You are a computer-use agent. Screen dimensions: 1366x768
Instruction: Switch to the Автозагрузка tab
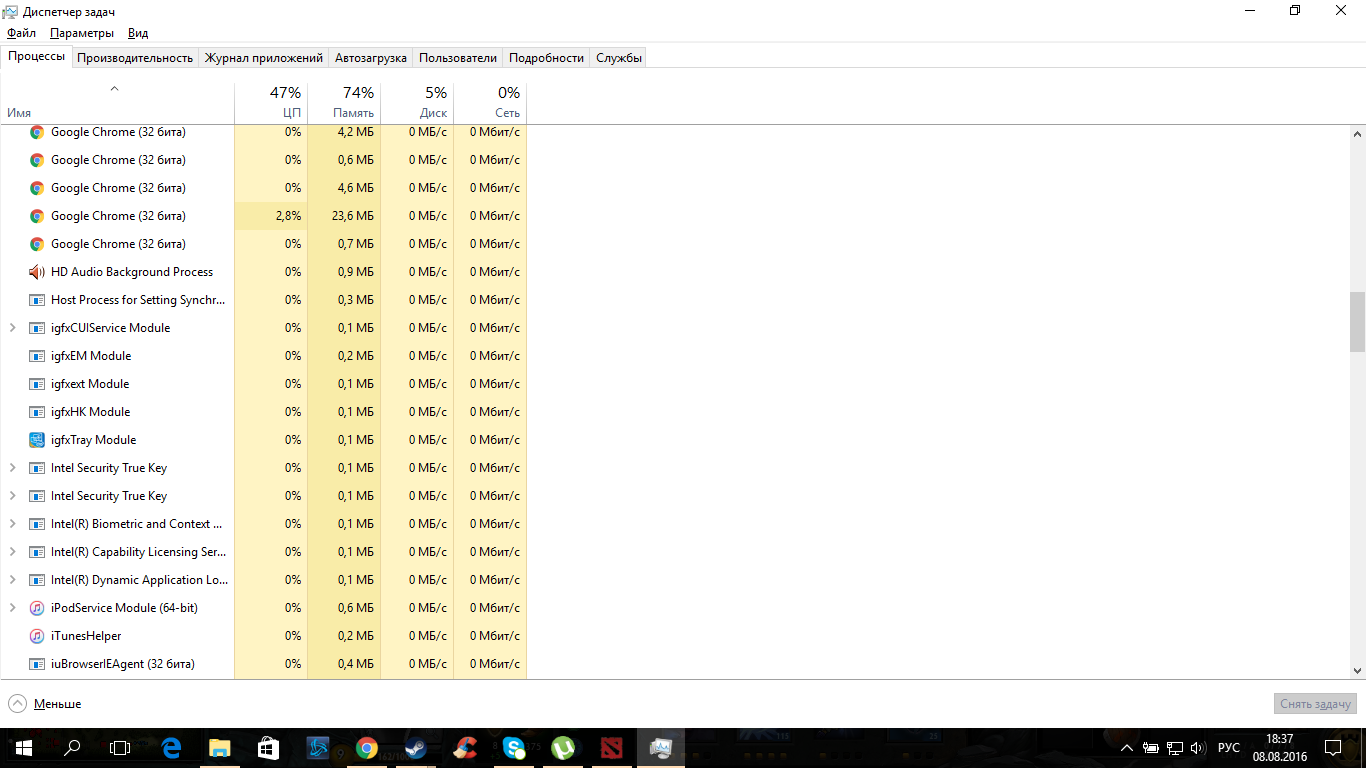coord(371,58)
